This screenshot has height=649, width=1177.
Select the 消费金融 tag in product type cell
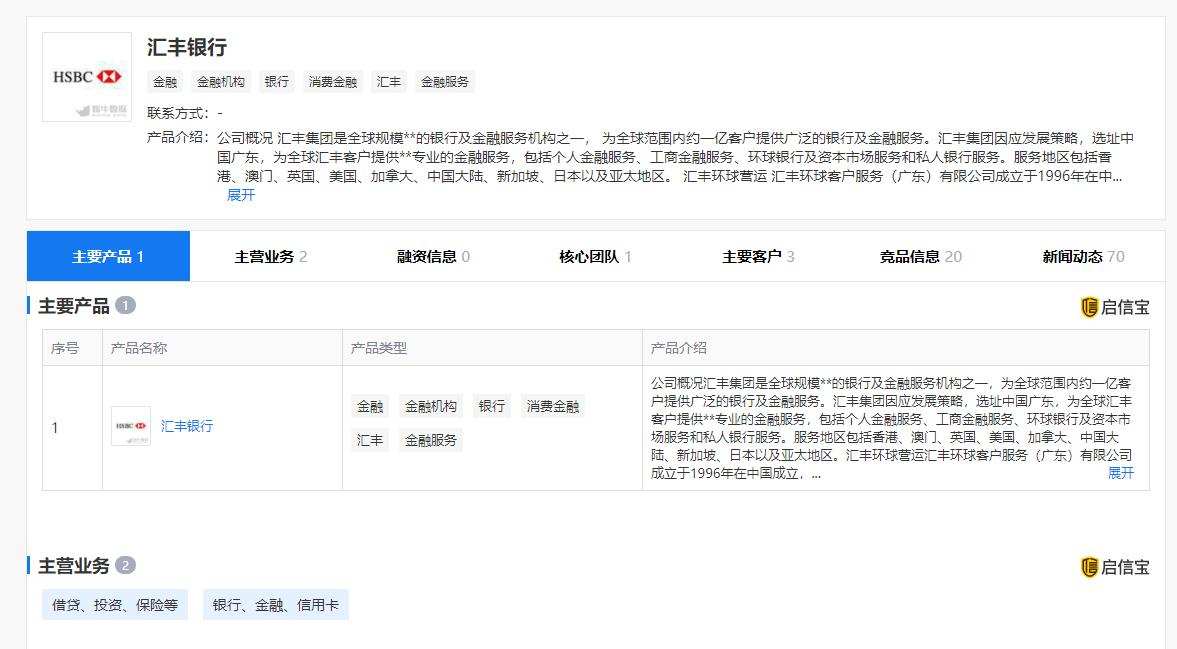(552, 407)
